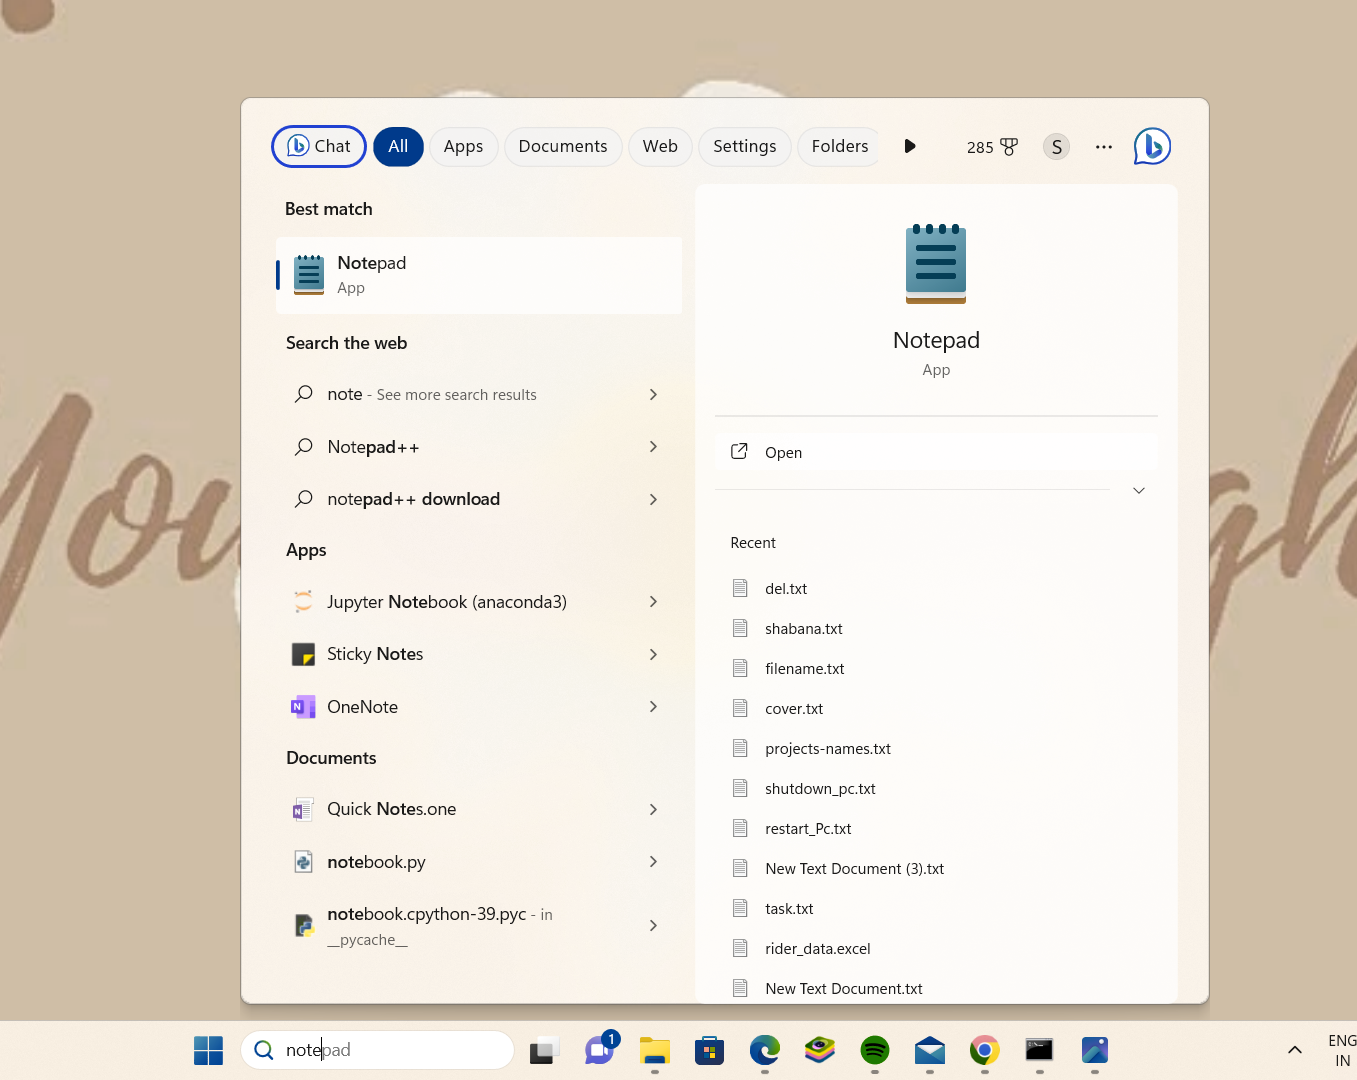Screen dimensions: 1357x1080
Task: Launch Microsoft Edge from the taskbar
Action: click(x=764, y=1050)
